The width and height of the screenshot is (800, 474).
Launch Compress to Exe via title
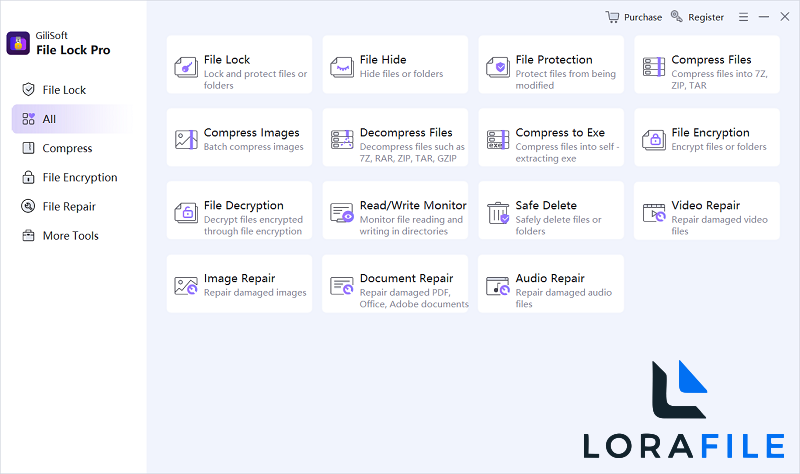(x=560, y=133)
